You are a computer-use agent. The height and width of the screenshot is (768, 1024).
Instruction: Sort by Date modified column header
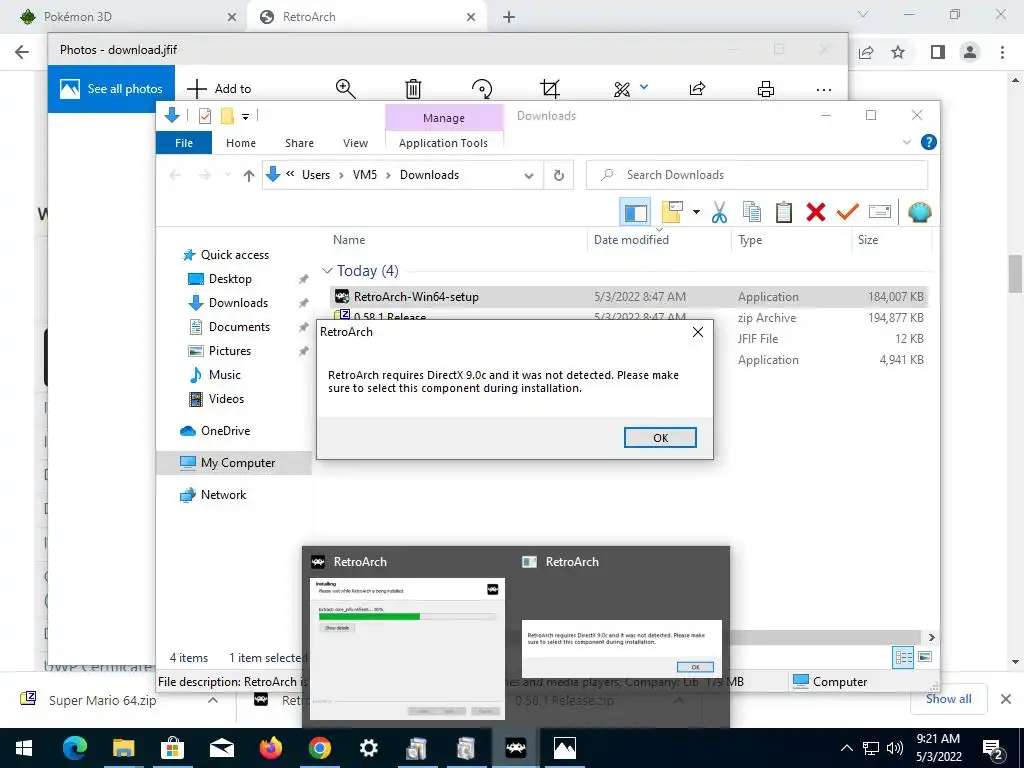tap(631, 240)
